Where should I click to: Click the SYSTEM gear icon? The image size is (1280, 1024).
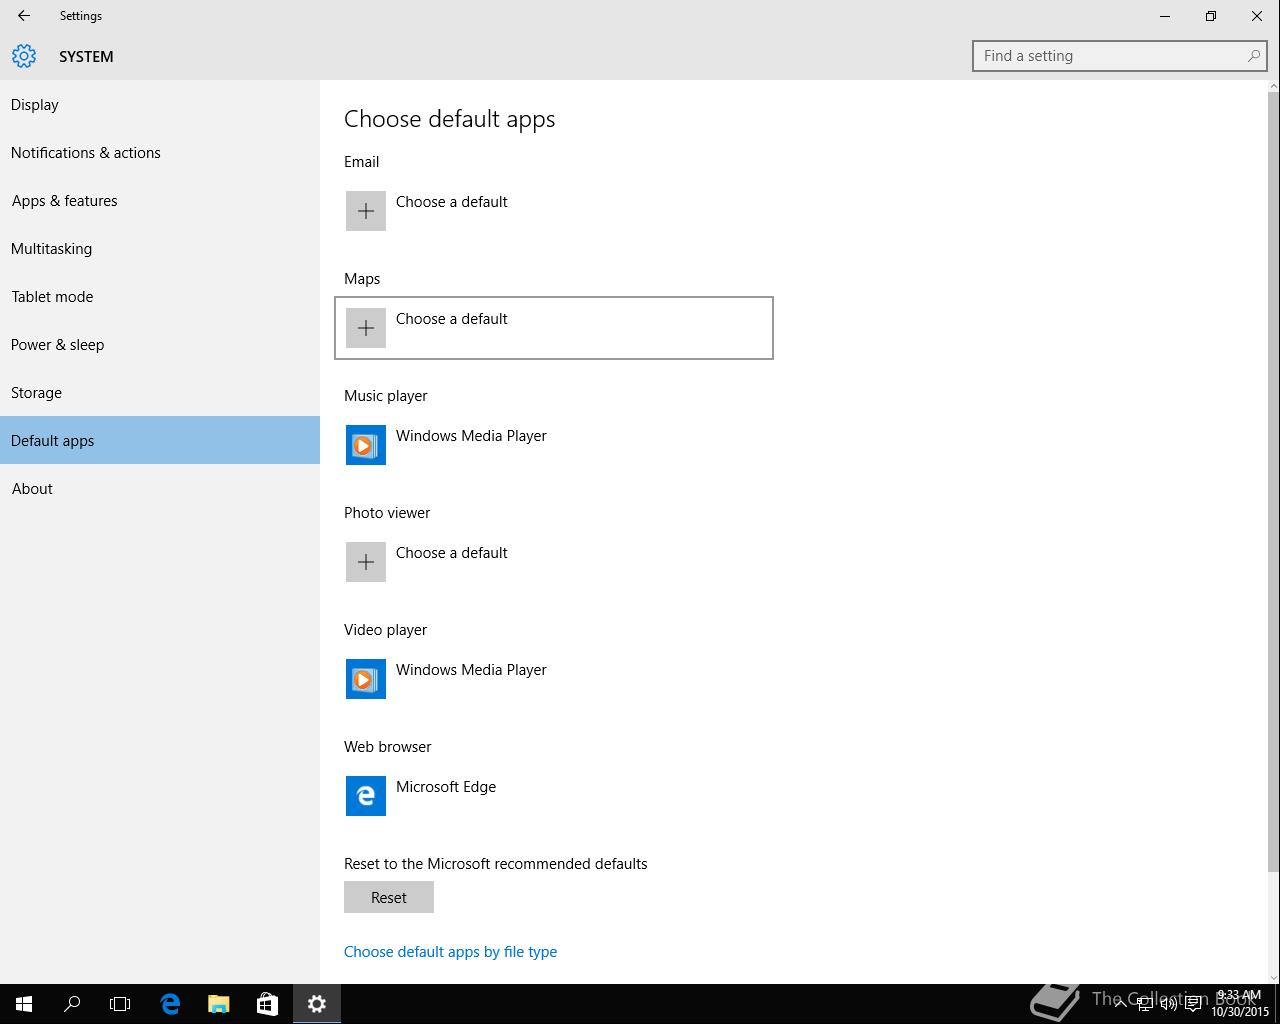(24, 56)
